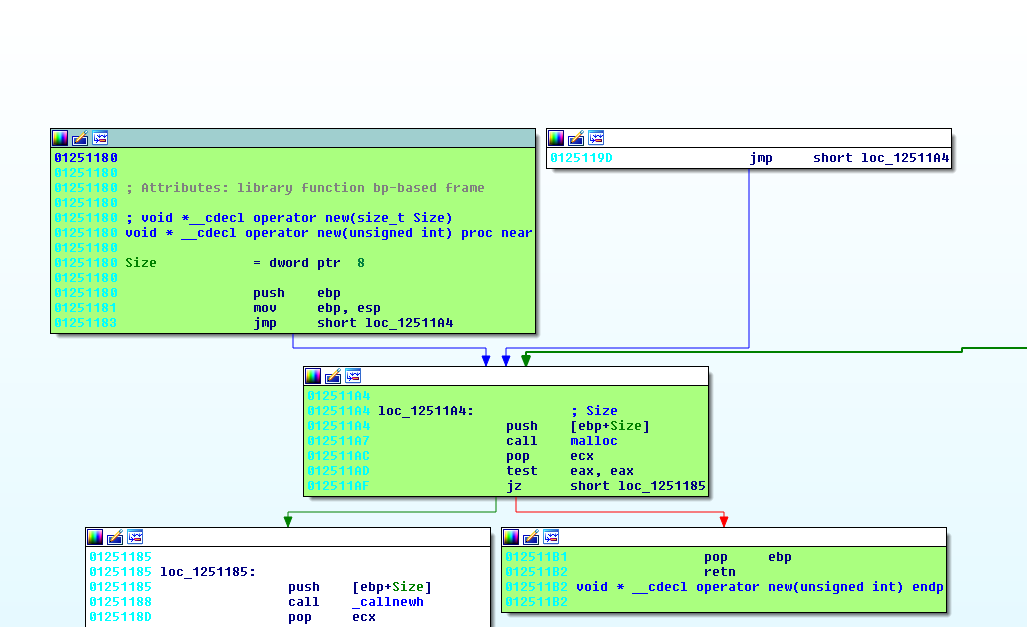Click the graph icon on the loc_12511A4 block
This screenshot has height=627, width=1027.
[x=353, y=376]
